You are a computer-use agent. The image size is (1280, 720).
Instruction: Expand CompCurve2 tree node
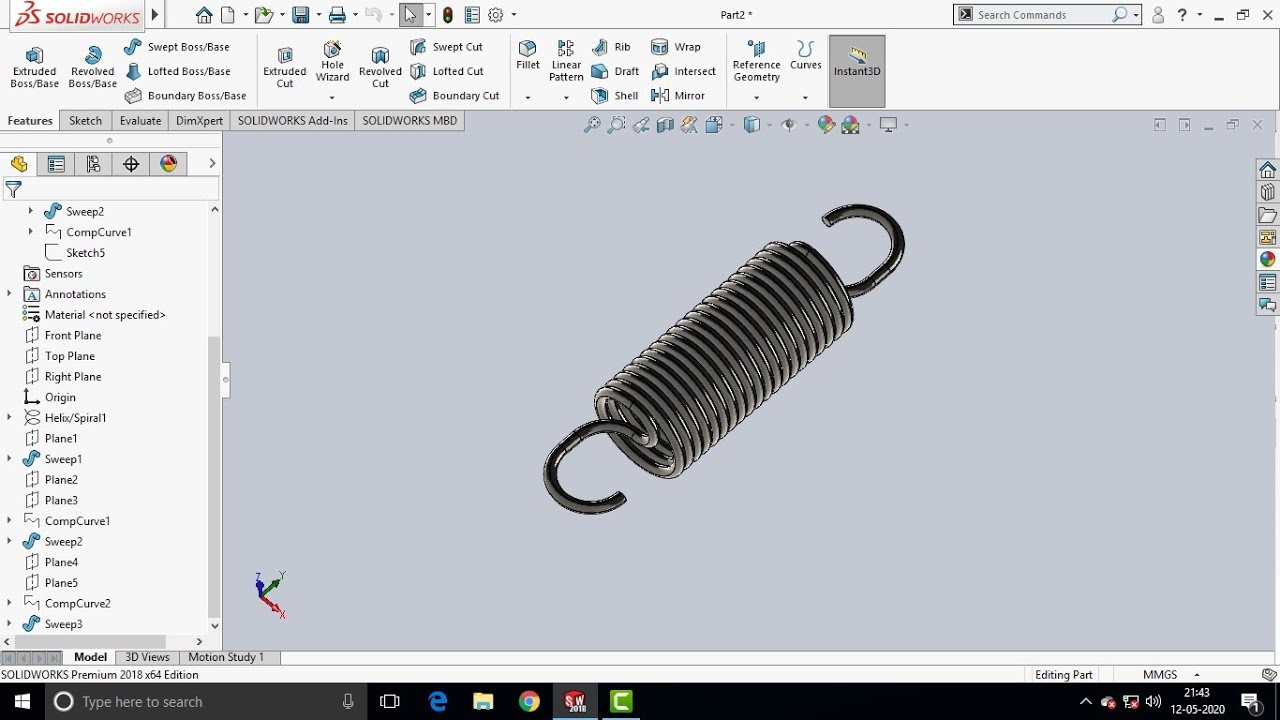pos(10,603)
